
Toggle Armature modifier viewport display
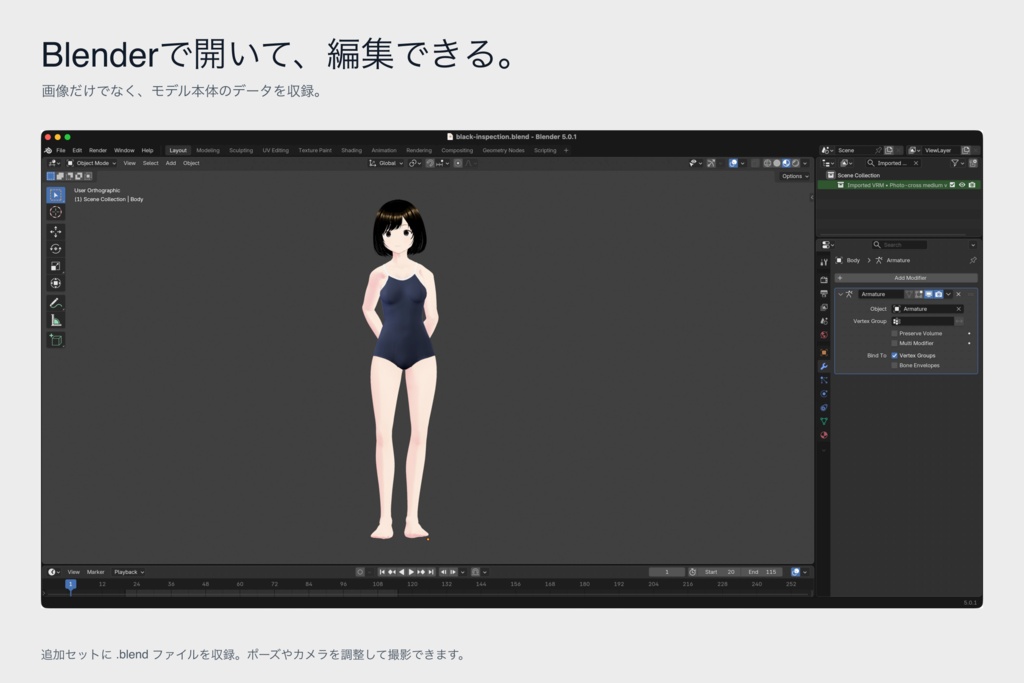point(929,294)
